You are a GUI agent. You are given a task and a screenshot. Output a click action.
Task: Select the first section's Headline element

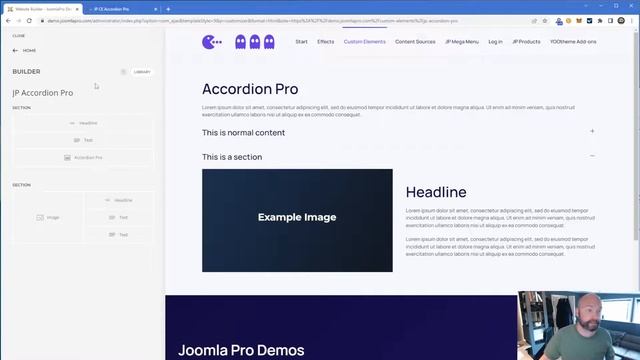pos(83,123)
